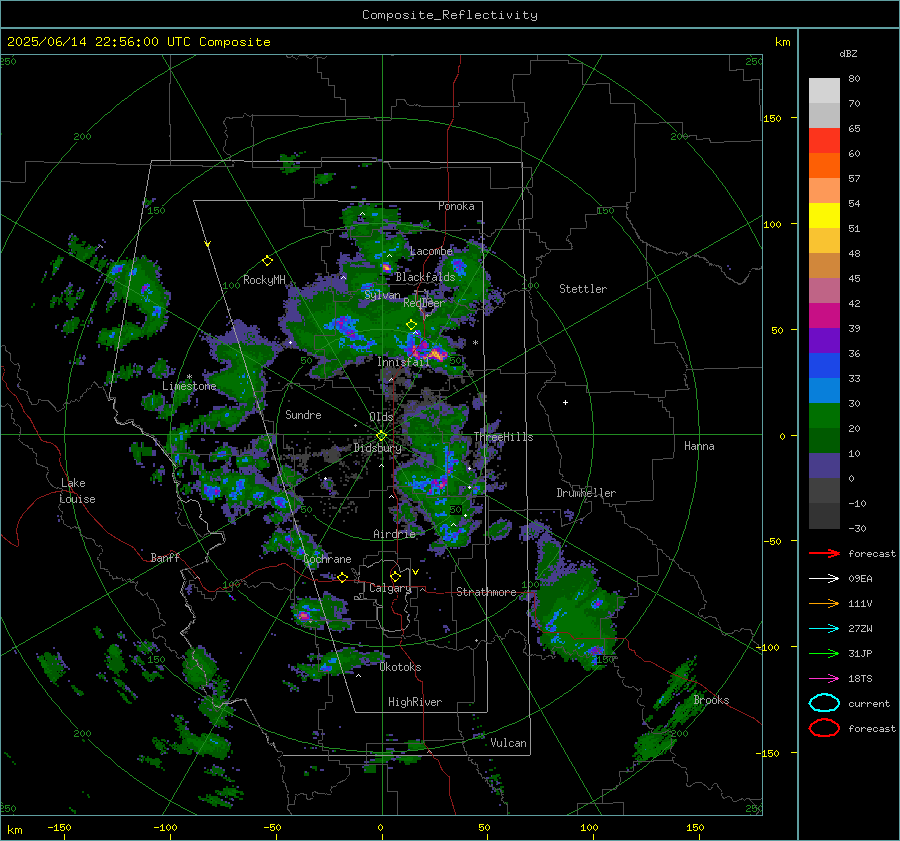Click the yellow diamond marker near Cochrane
Image resolution: width=900 pixels, height=841 pixels.
tap(342, 578)
